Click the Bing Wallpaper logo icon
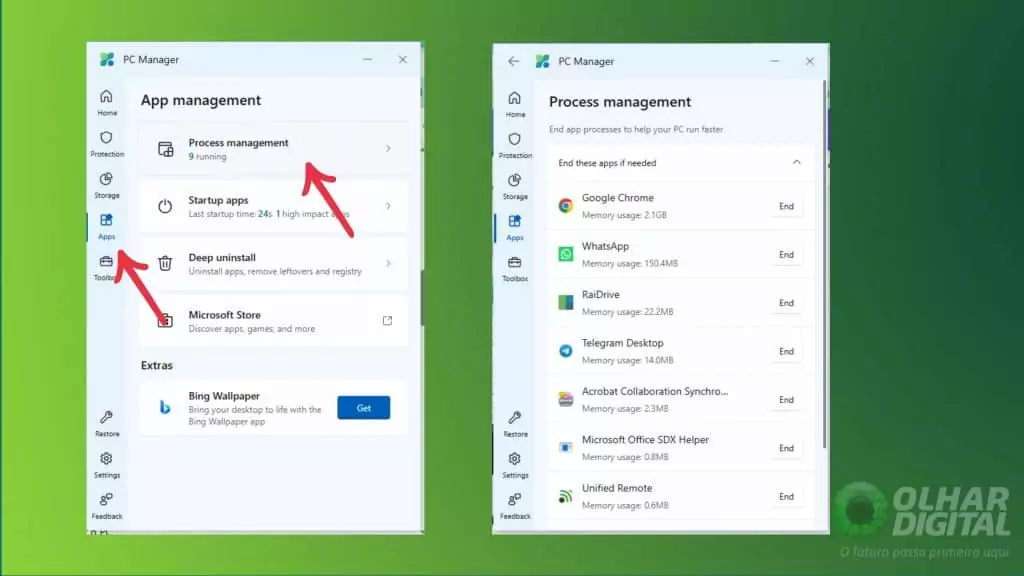 pyautogui.click(x=165, y=408)
